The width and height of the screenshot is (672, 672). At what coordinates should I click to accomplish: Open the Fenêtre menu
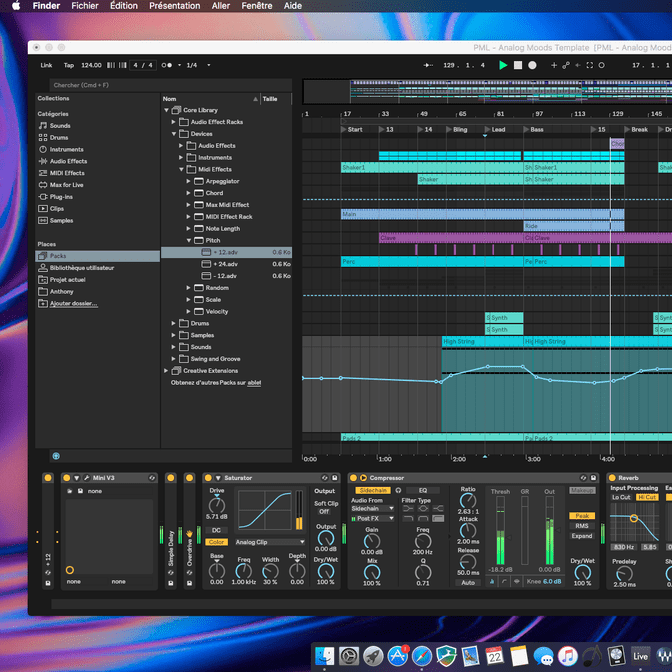[257, 6]
